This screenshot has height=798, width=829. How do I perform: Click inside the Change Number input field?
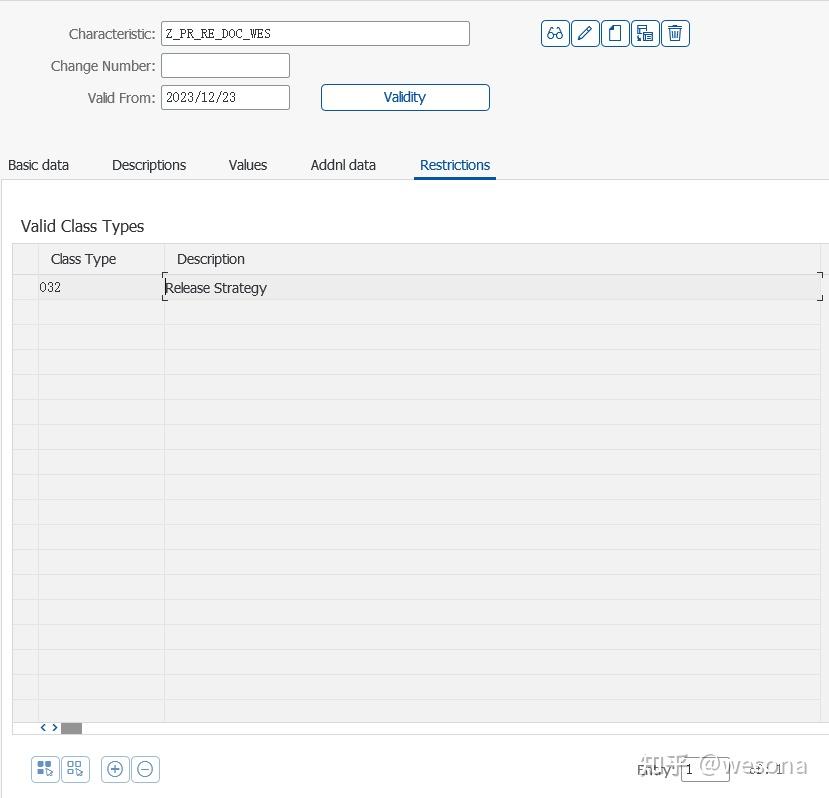click(224, 65)
